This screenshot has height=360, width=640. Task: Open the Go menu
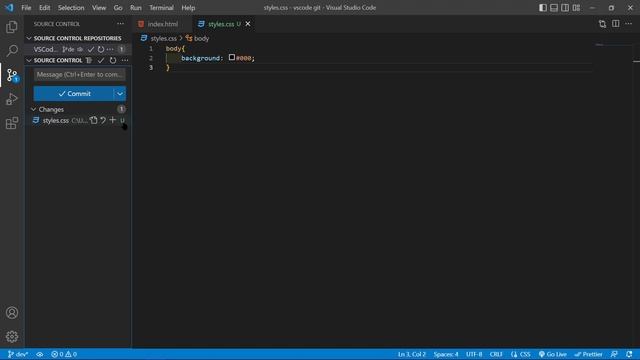[x=118, y=8]
